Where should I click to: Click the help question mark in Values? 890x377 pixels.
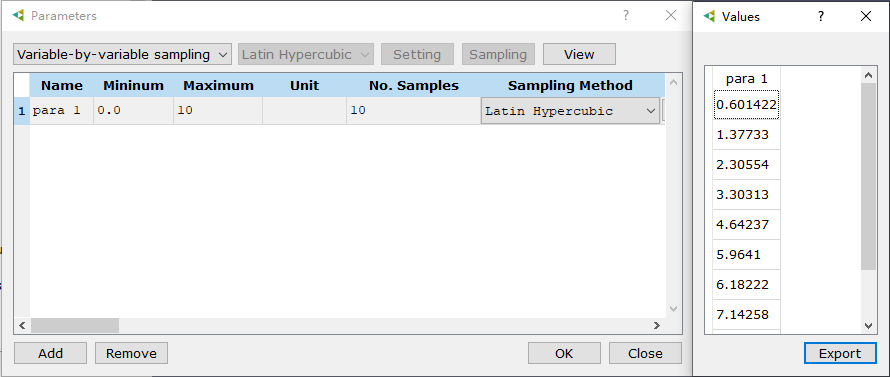click(x=821, y=16)
